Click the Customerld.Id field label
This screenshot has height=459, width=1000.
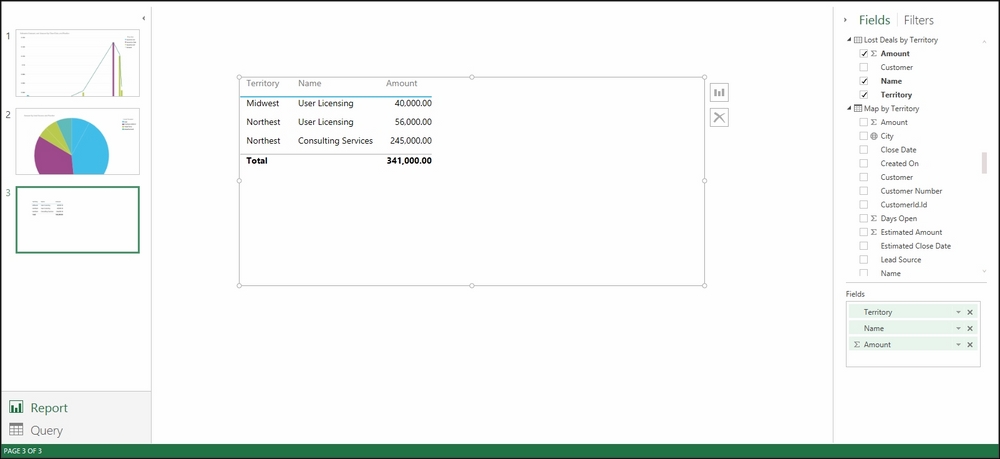pyautogui.click(x=904, y=205)
